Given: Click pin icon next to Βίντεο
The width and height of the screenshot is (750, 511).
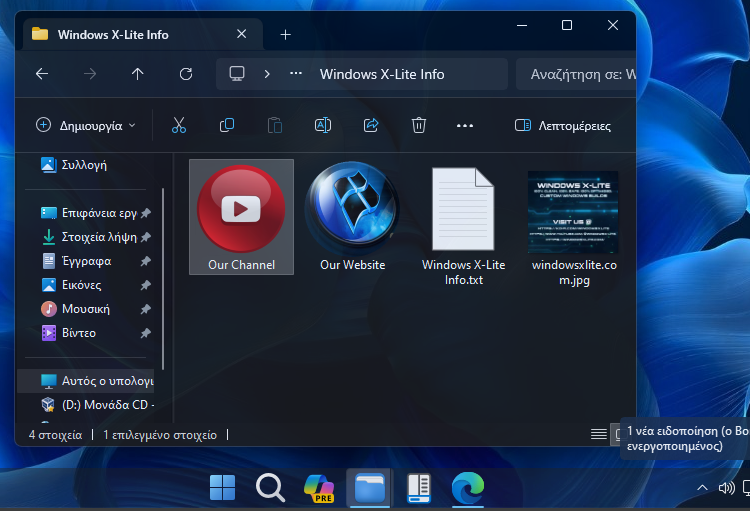Looking at the screenshot, I should 146,333.
